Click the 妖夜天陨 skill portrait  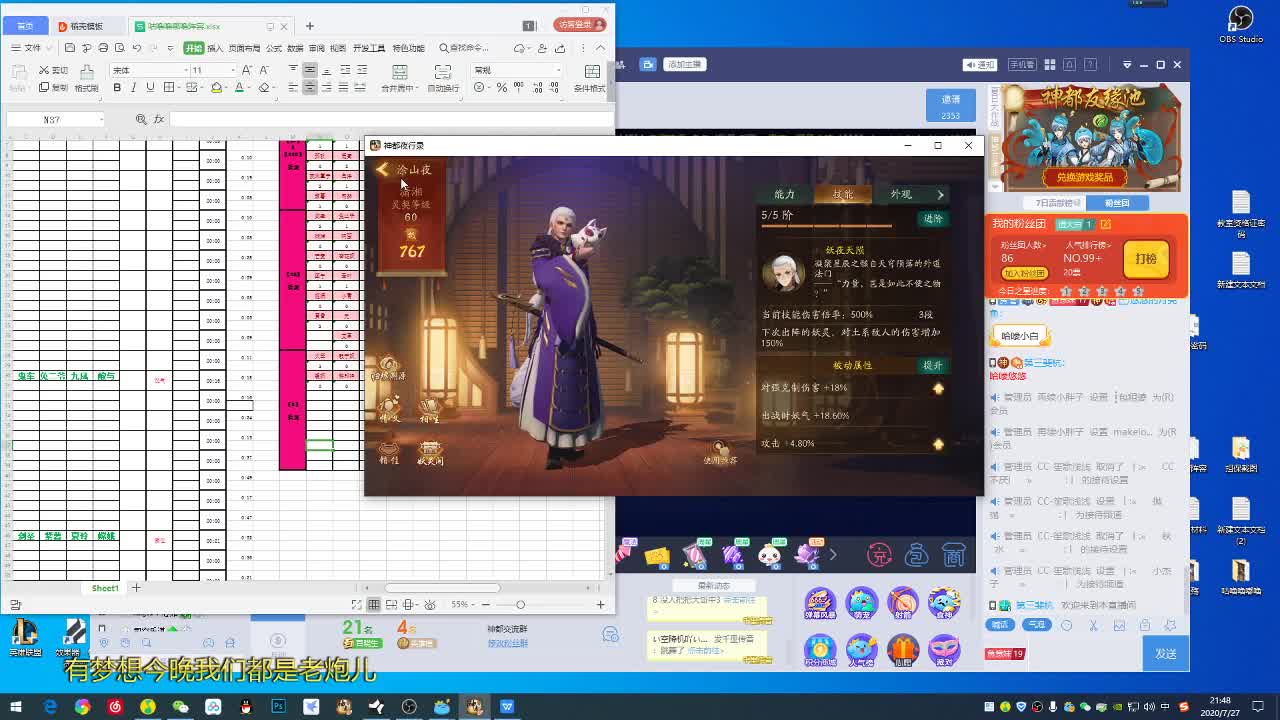tap(783, 273)
